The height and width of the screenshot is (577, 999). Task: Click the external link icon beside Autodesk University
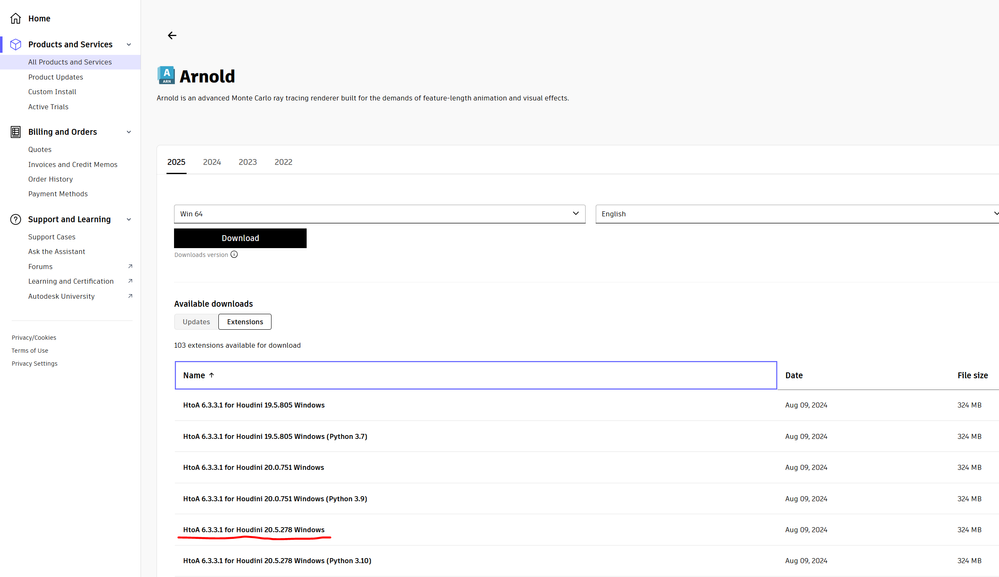coord(130,296)
